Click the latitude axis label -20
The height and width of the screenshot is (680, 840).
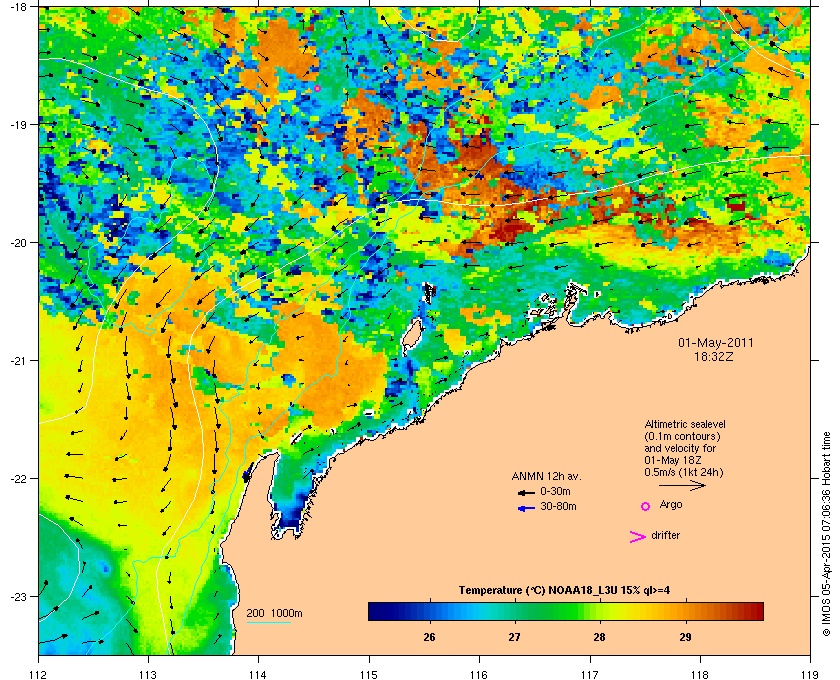(x=18, y=242)
